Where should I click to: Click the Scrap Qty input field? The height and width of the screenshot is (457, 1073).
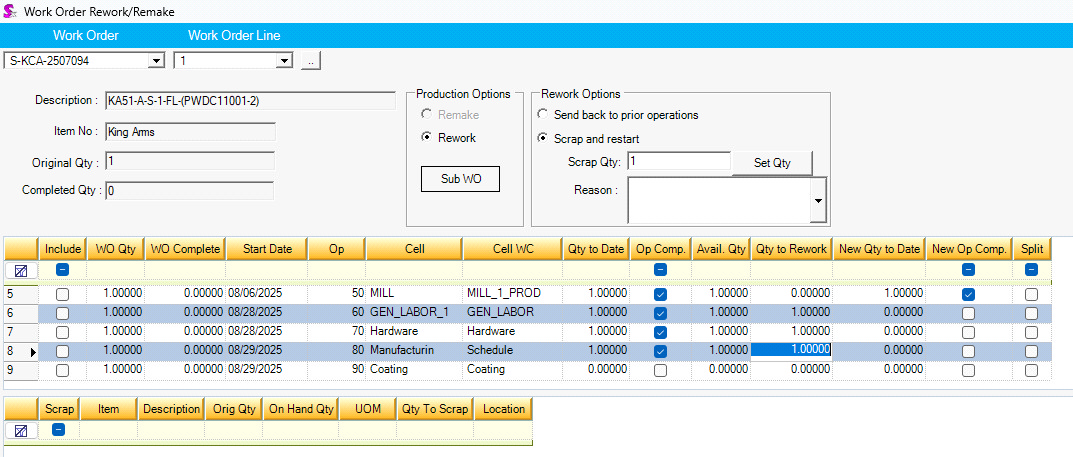click(679, 162)
